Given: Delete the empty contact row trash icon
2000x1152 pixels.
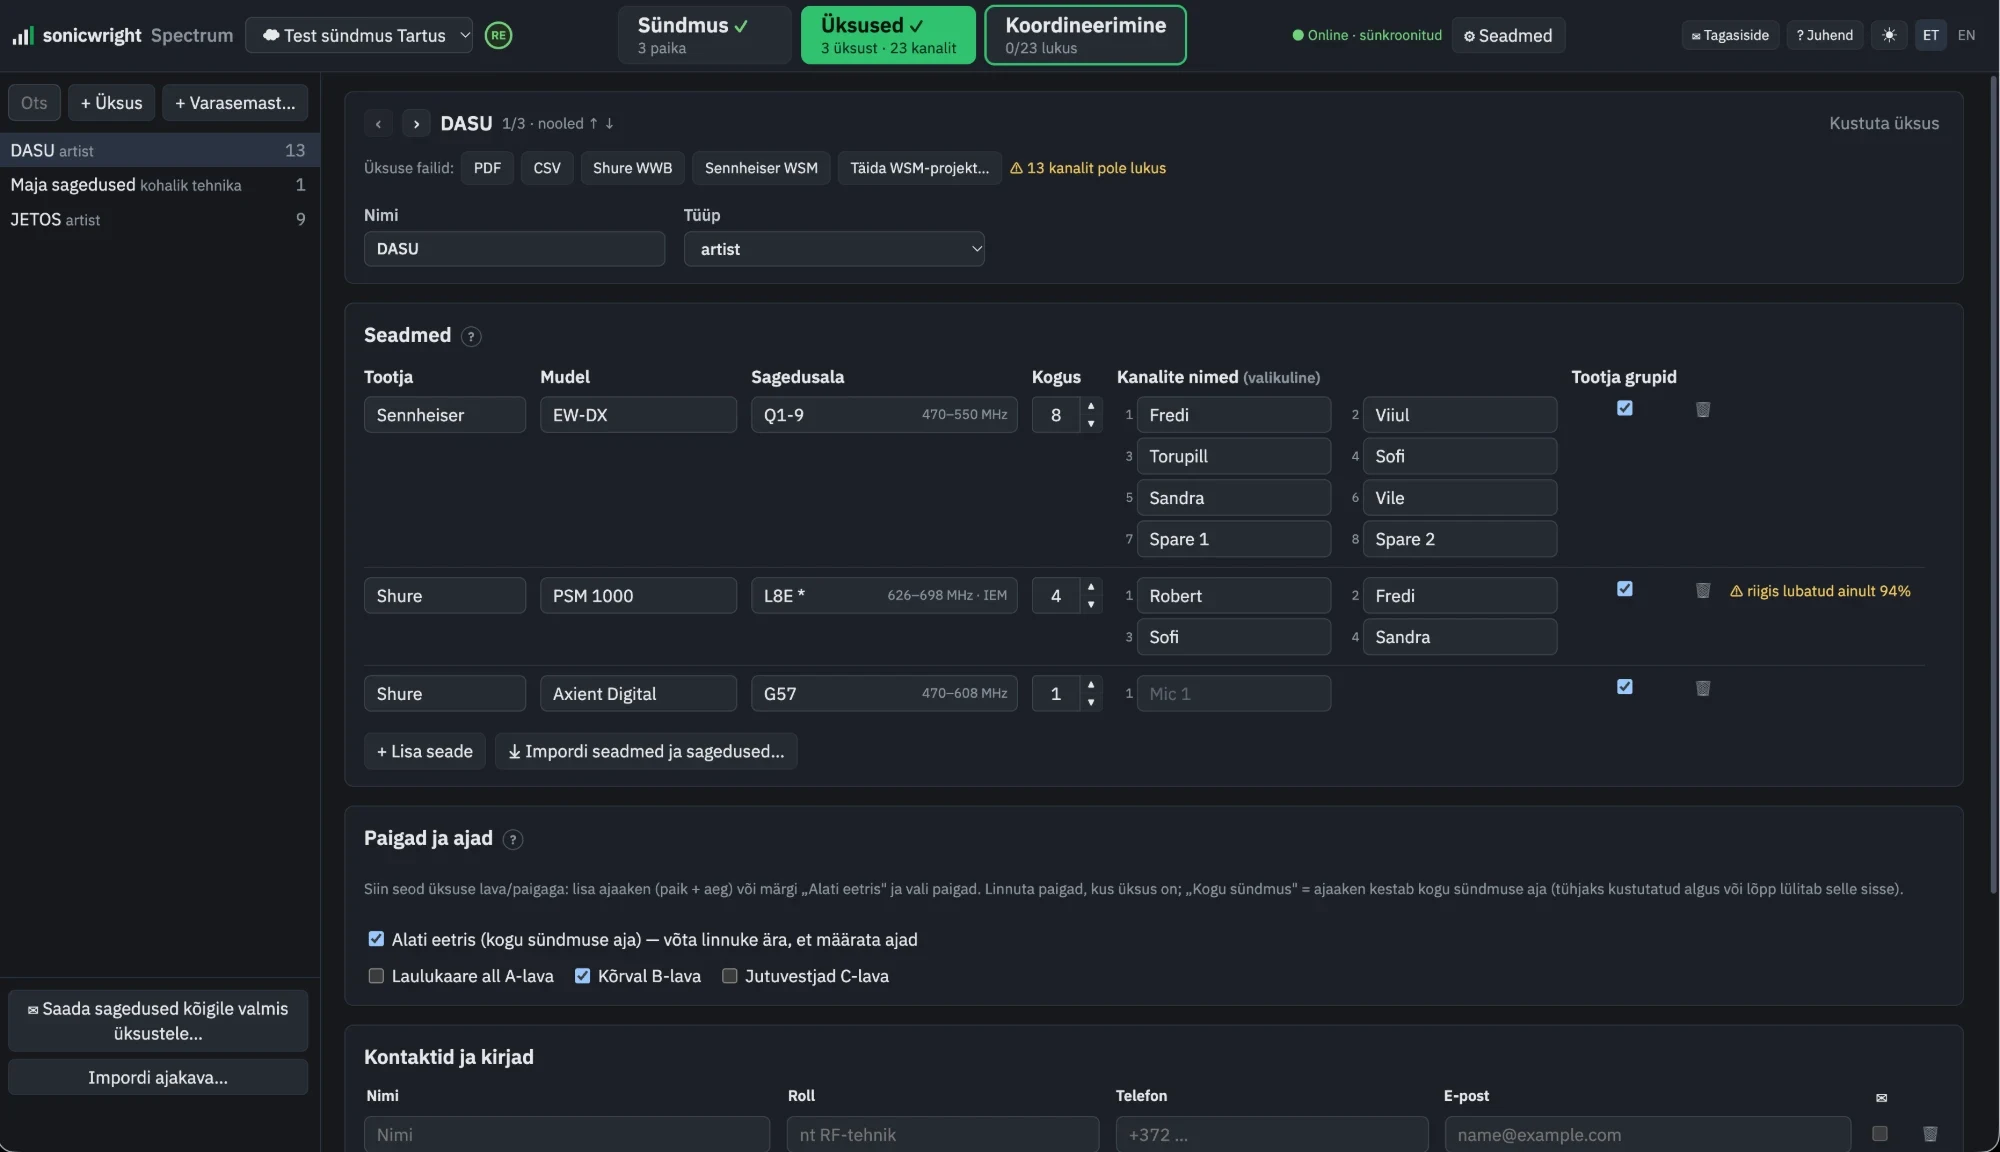Looking at the screenshot, I should coord(1930,1134).
